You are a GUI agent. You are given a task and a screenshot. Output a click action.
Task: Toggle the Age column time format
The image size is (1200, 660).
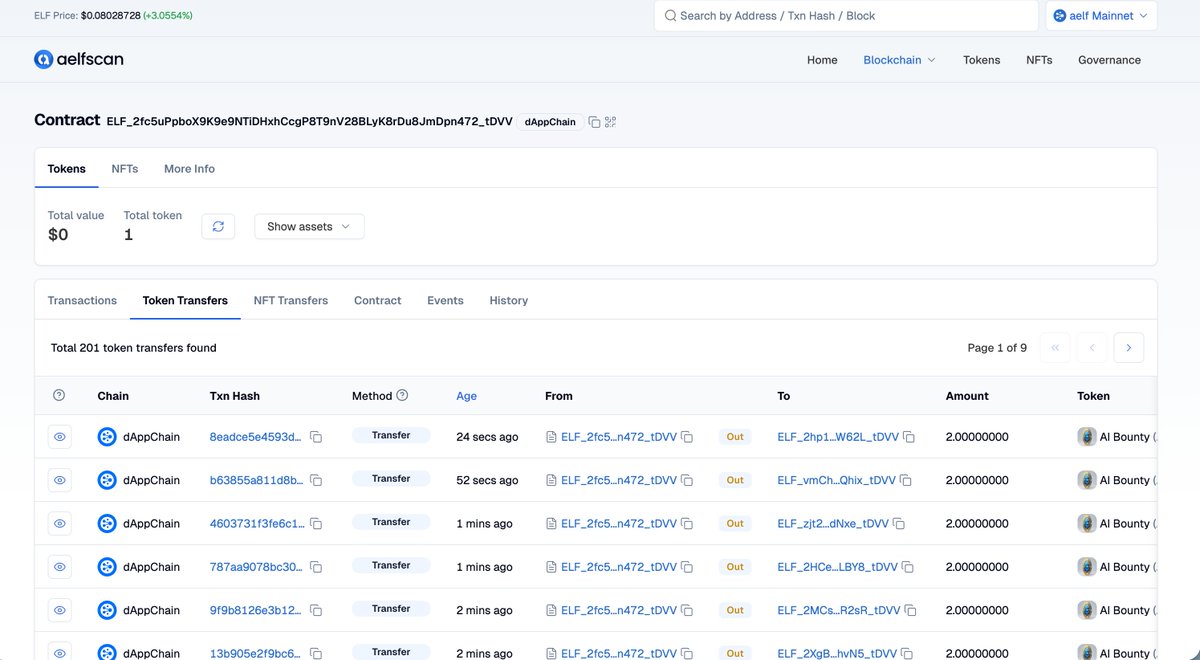466,396
